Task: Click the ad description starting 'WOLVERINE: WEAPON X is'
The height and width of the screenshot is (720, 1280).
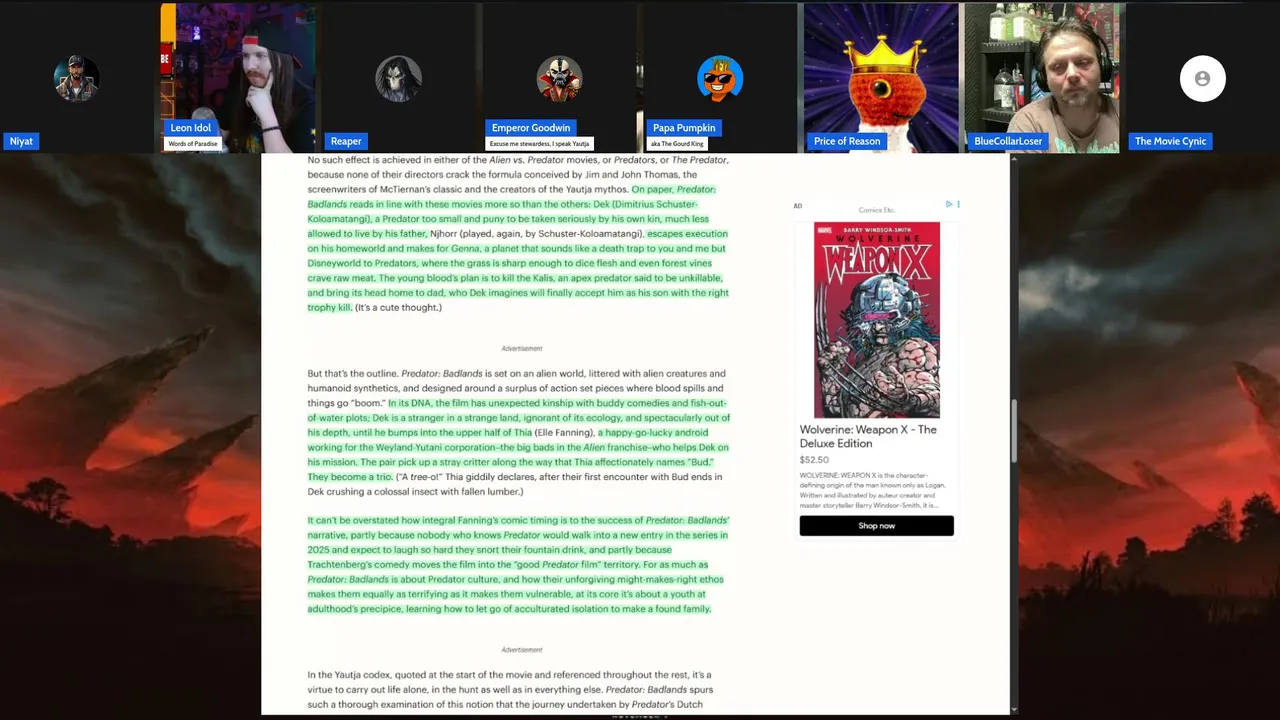Action: click(x=867, y=490)
